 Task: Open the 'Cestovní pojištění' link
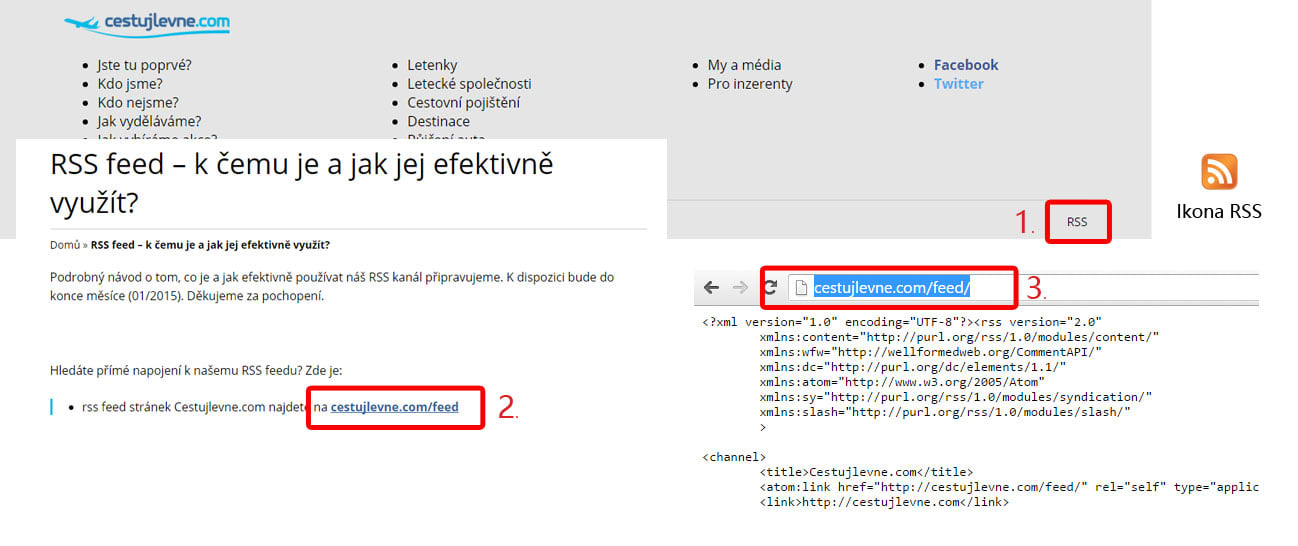coord(463,103)
